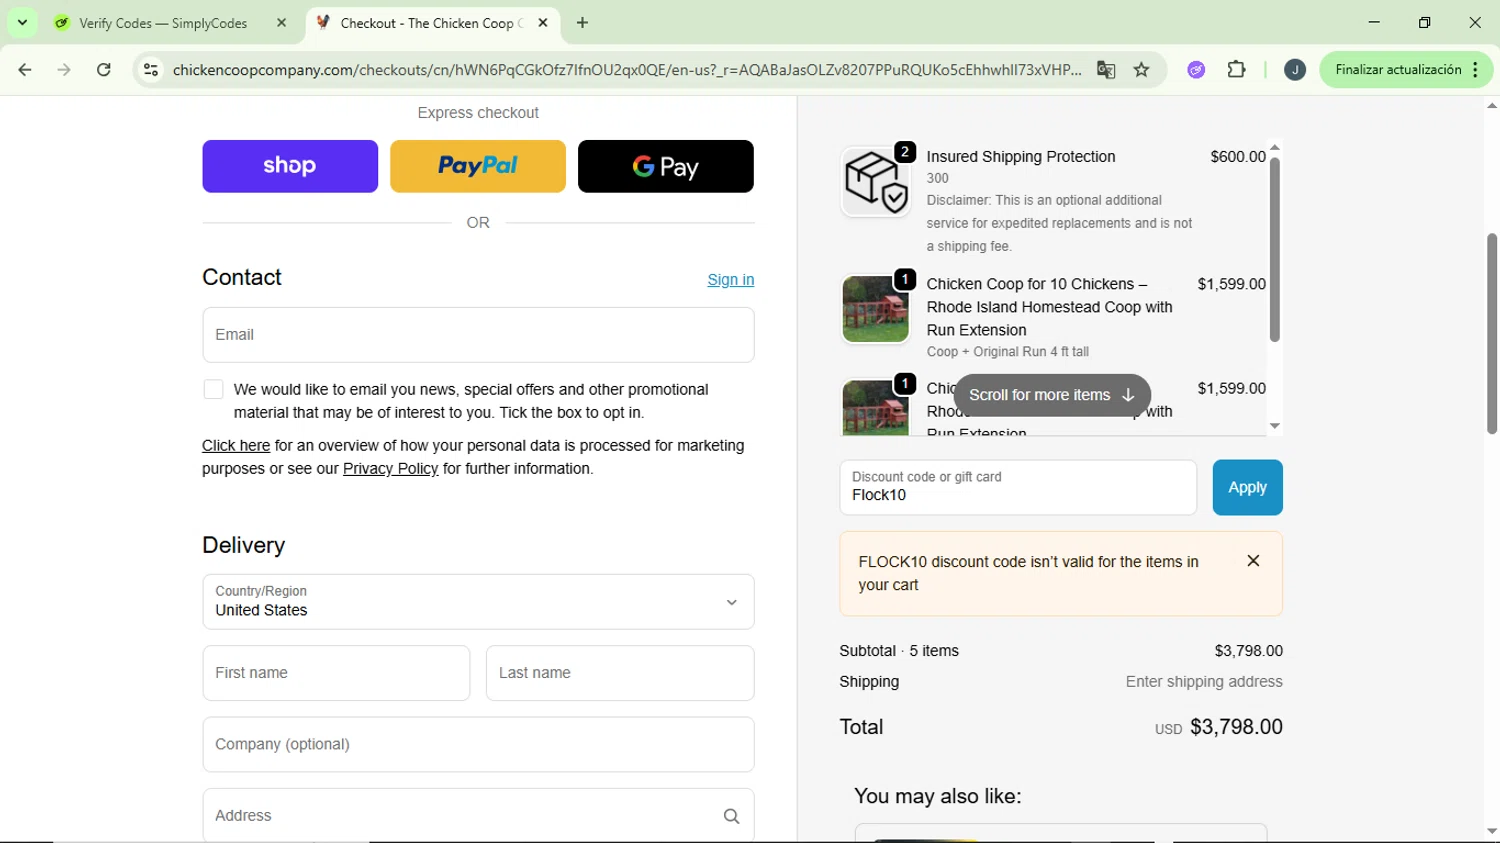This screenshot has height=843, width=1500.
Task: Click the address bar URL
Action: coord(626,70)
